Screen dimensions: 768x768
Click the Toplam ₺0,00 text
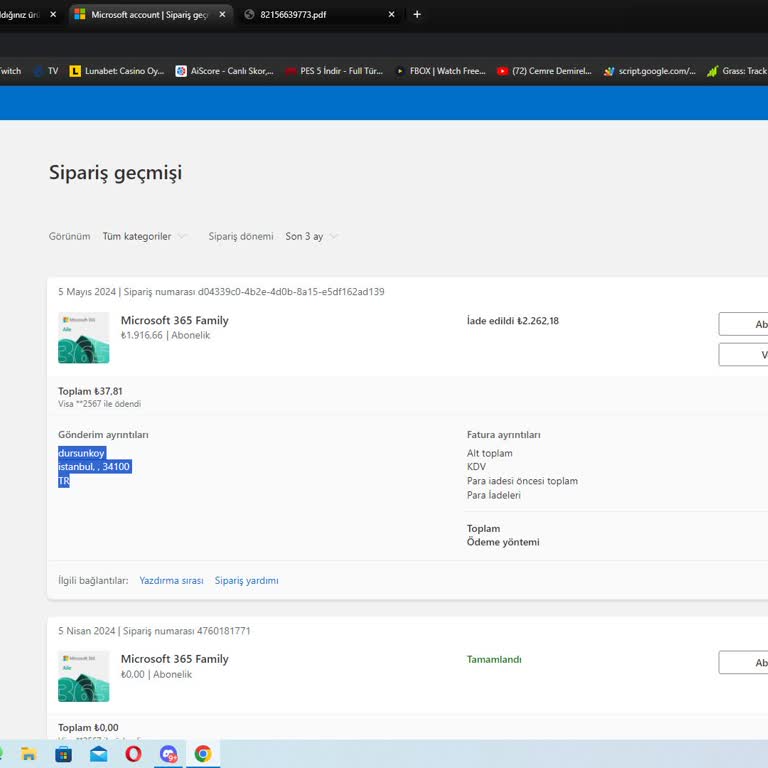coord(88,728)
